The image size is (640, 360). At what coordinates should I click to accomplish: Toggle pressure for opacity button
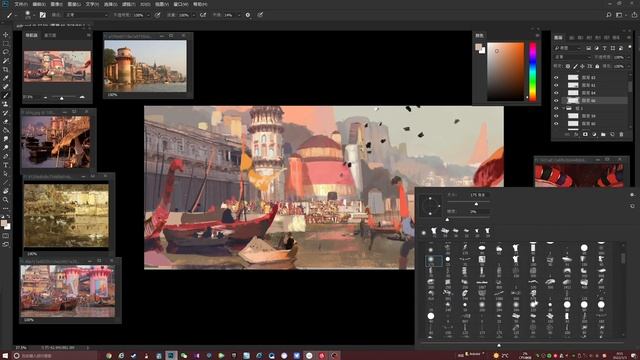pyautogui.click(x=158, y=15)
